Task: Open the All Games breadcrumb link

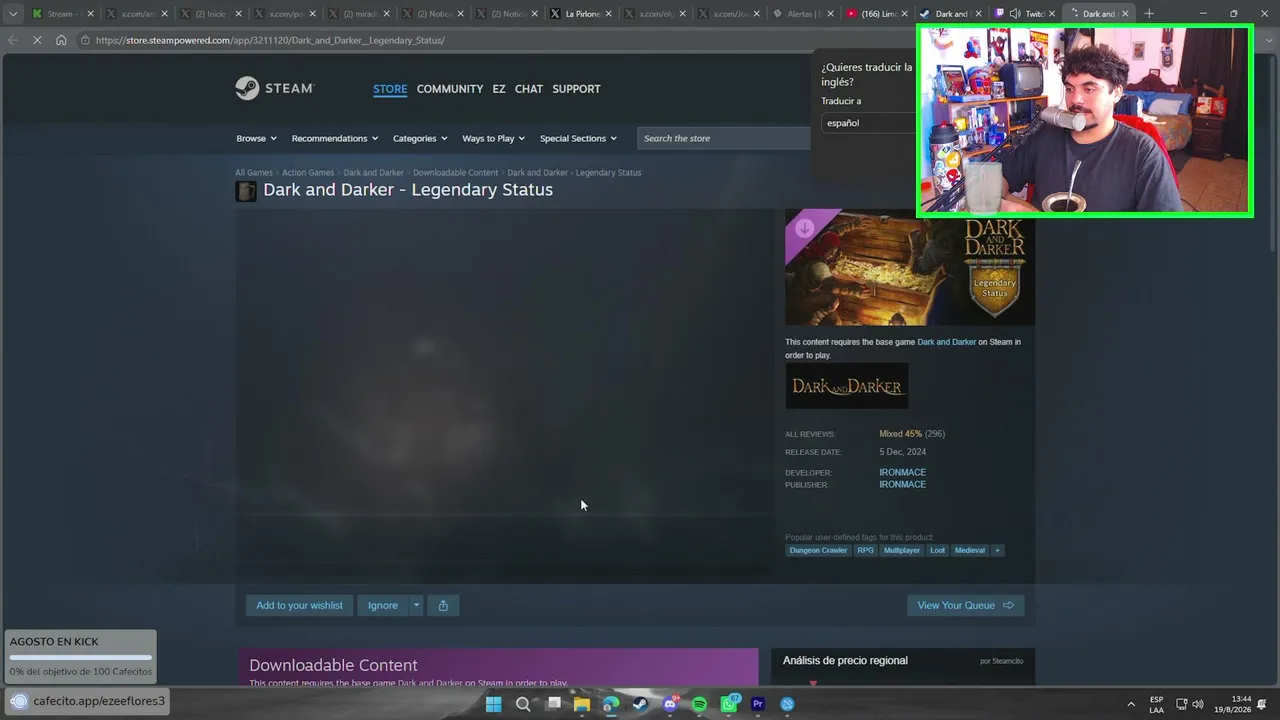Action: (x=254, y=173)
